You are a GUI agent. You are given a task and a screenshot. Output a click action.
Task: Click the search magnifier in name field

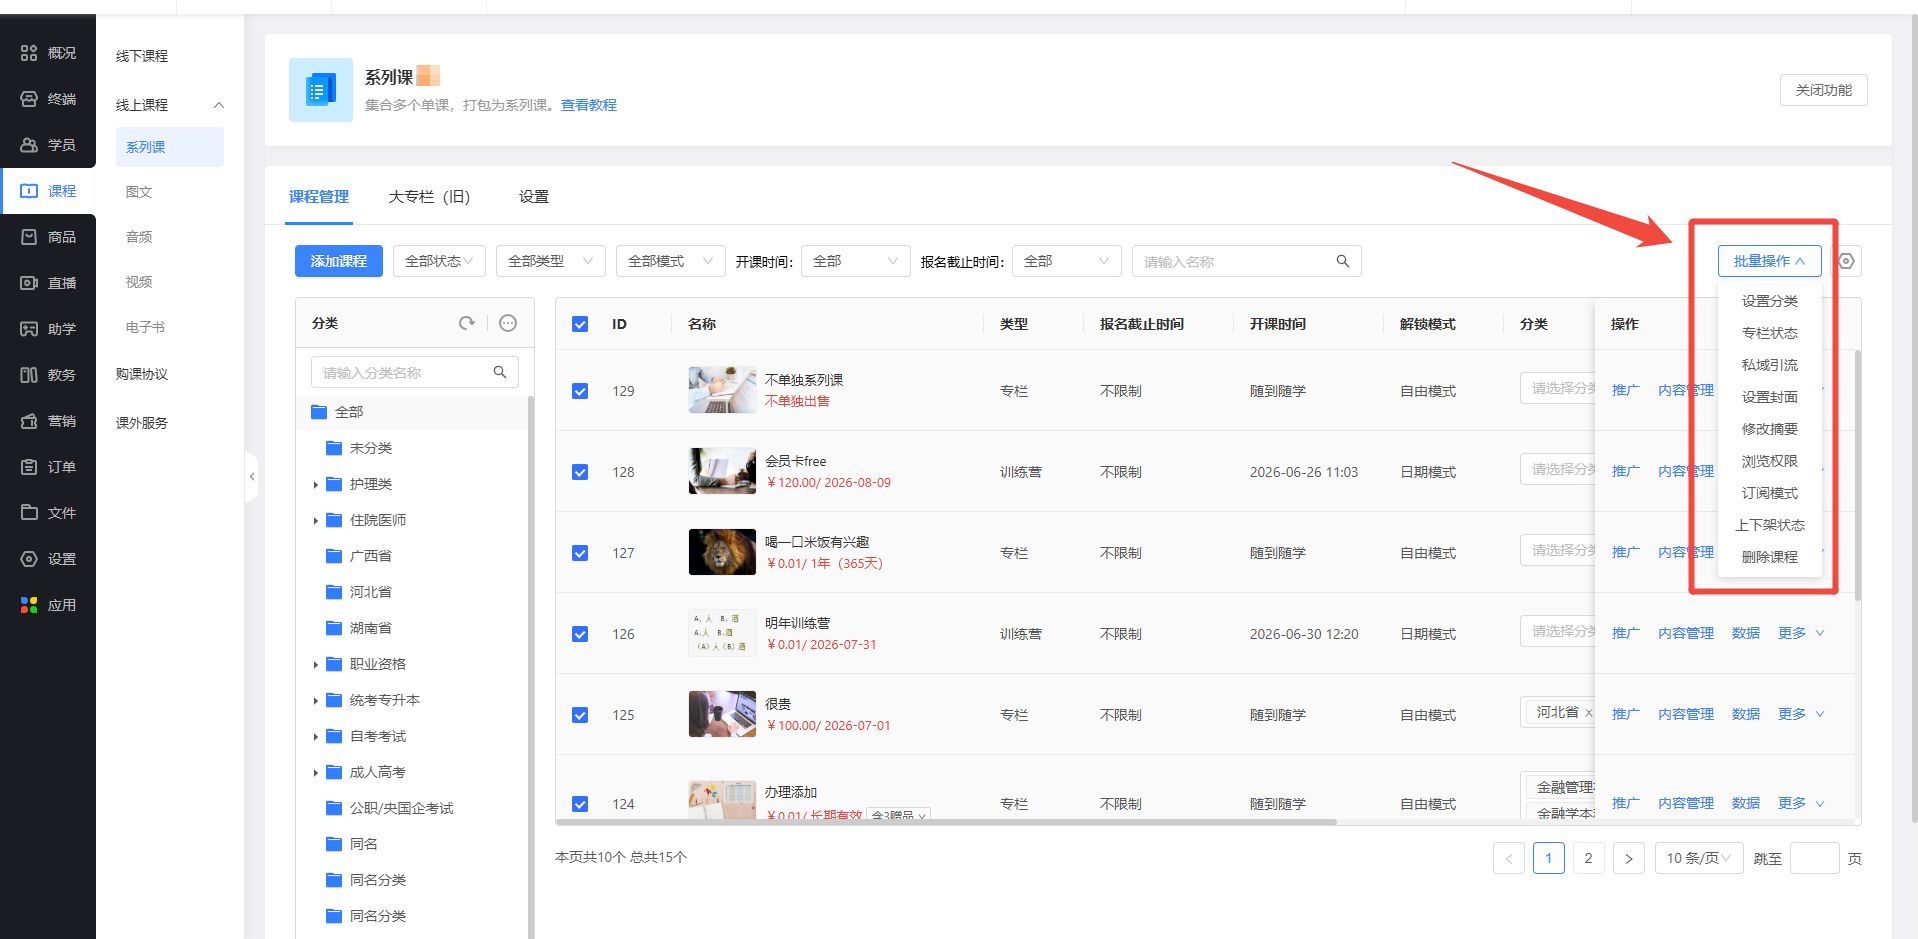pos(1343,261)
